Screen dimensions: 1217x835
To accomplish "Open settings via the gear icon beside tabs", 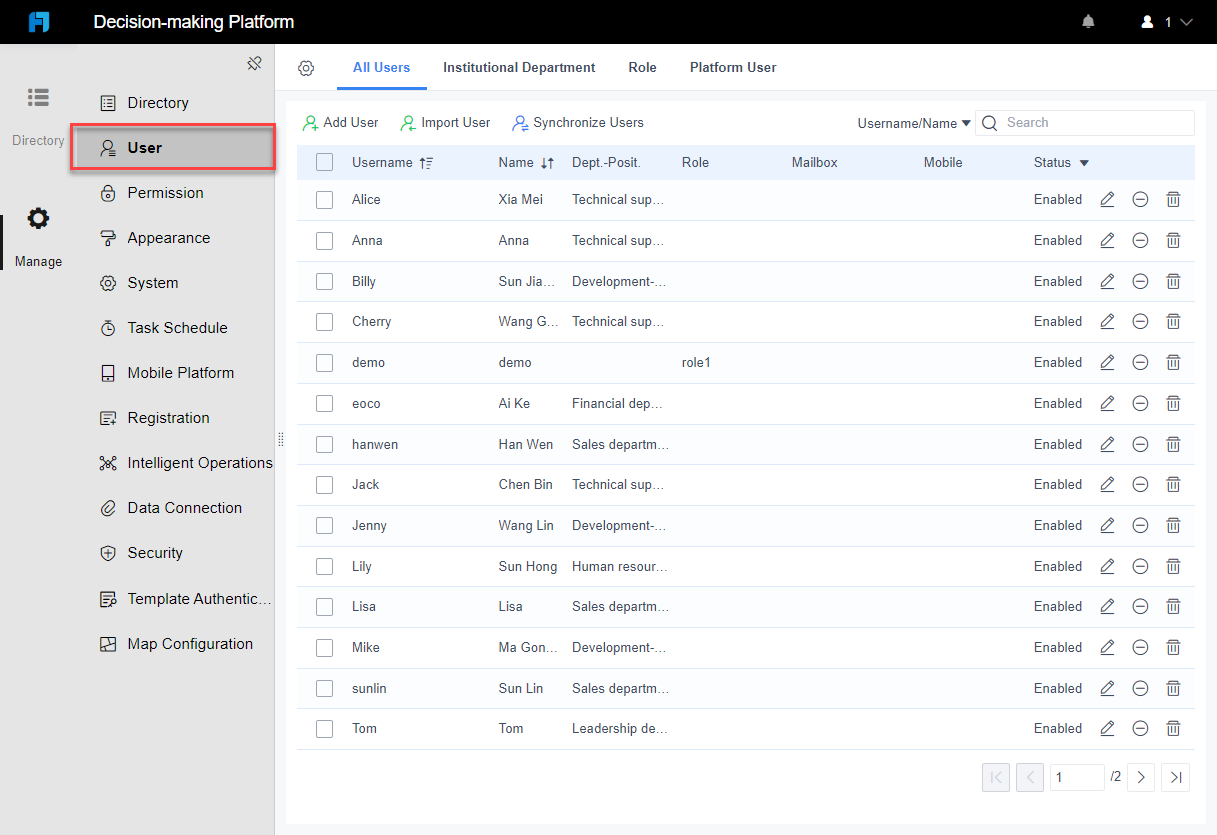I will tap(306, 67).
